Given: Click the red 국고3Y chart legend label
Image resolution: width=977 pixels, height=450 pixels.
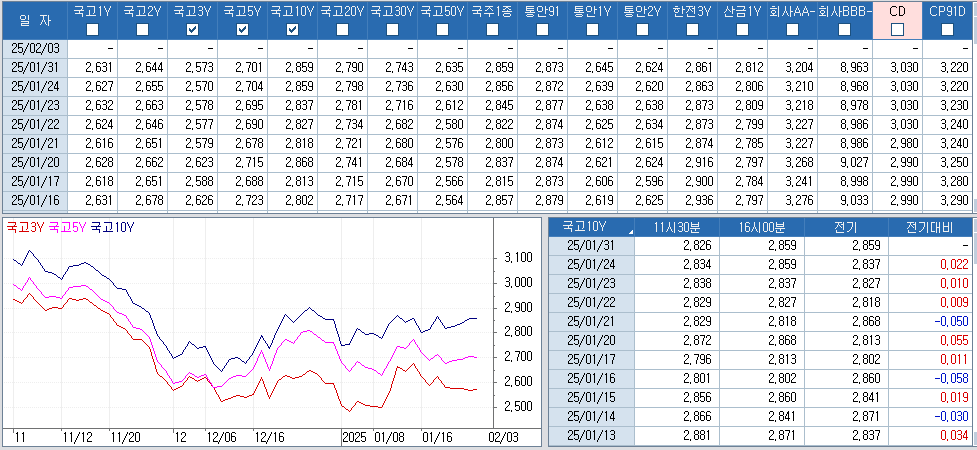Looking at the screenshot, I should 25,227.
